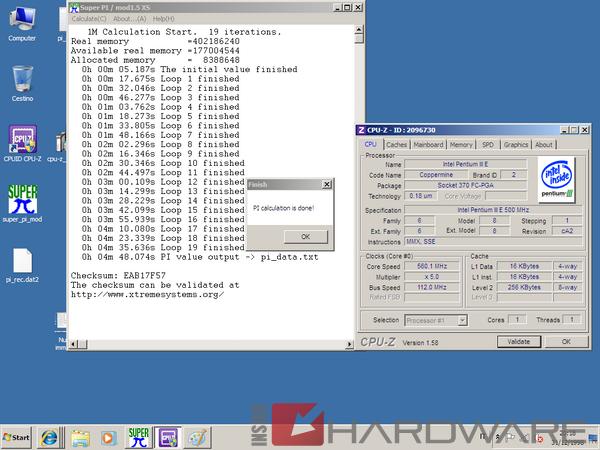
Task: Click the Super PI scroll up arrow
Action: 359,29
